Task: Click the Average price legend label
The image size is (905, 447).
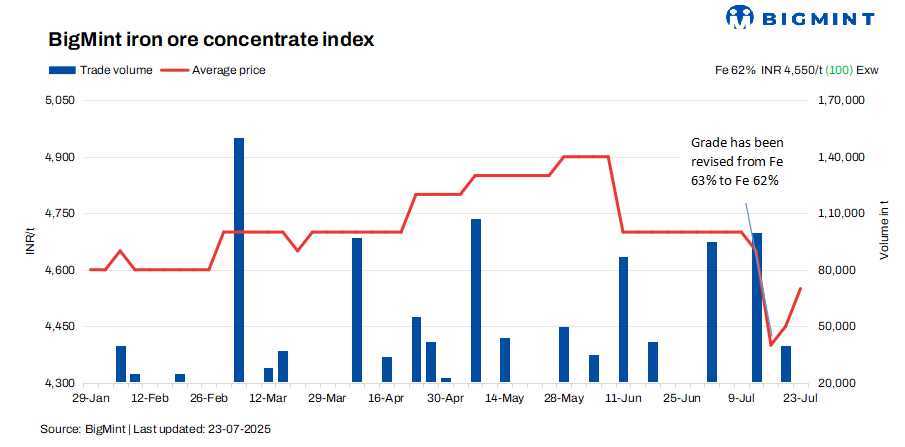Action: [229, 70]
